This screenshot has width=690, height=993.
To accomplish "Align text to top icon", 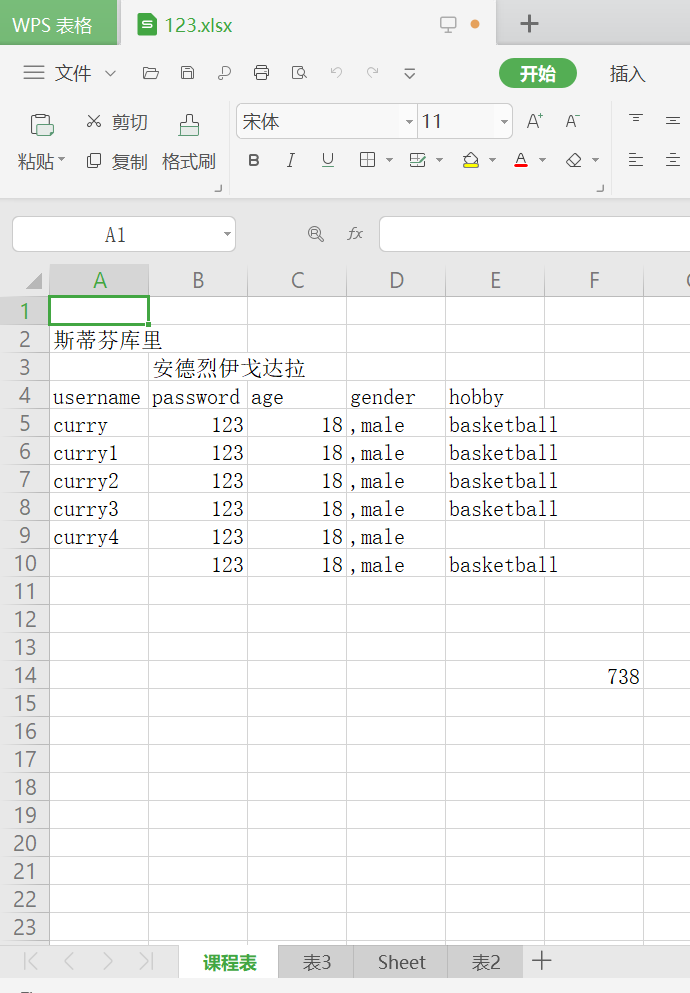I will (636, 118).
